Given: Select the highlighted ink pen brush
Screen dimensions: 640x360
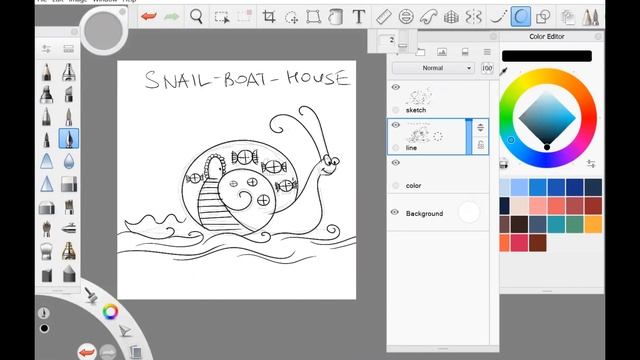Looking at the screenshot, I should 69,138.
